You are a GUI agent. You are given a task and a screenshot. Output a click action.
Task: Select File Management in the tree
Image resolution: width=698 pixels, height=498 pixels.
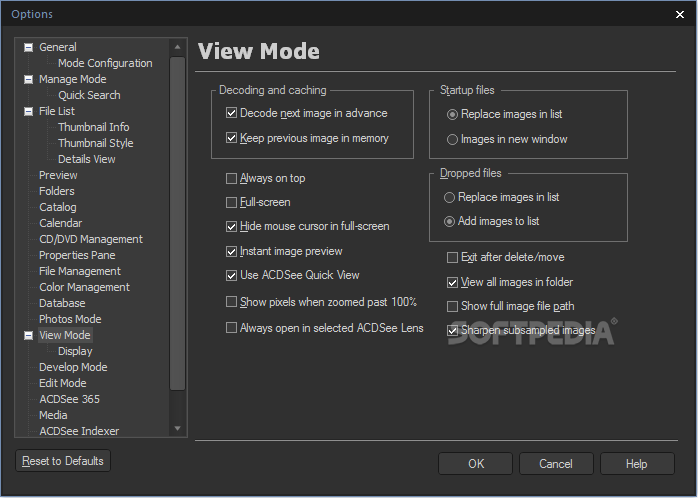[x=80, y=271]
